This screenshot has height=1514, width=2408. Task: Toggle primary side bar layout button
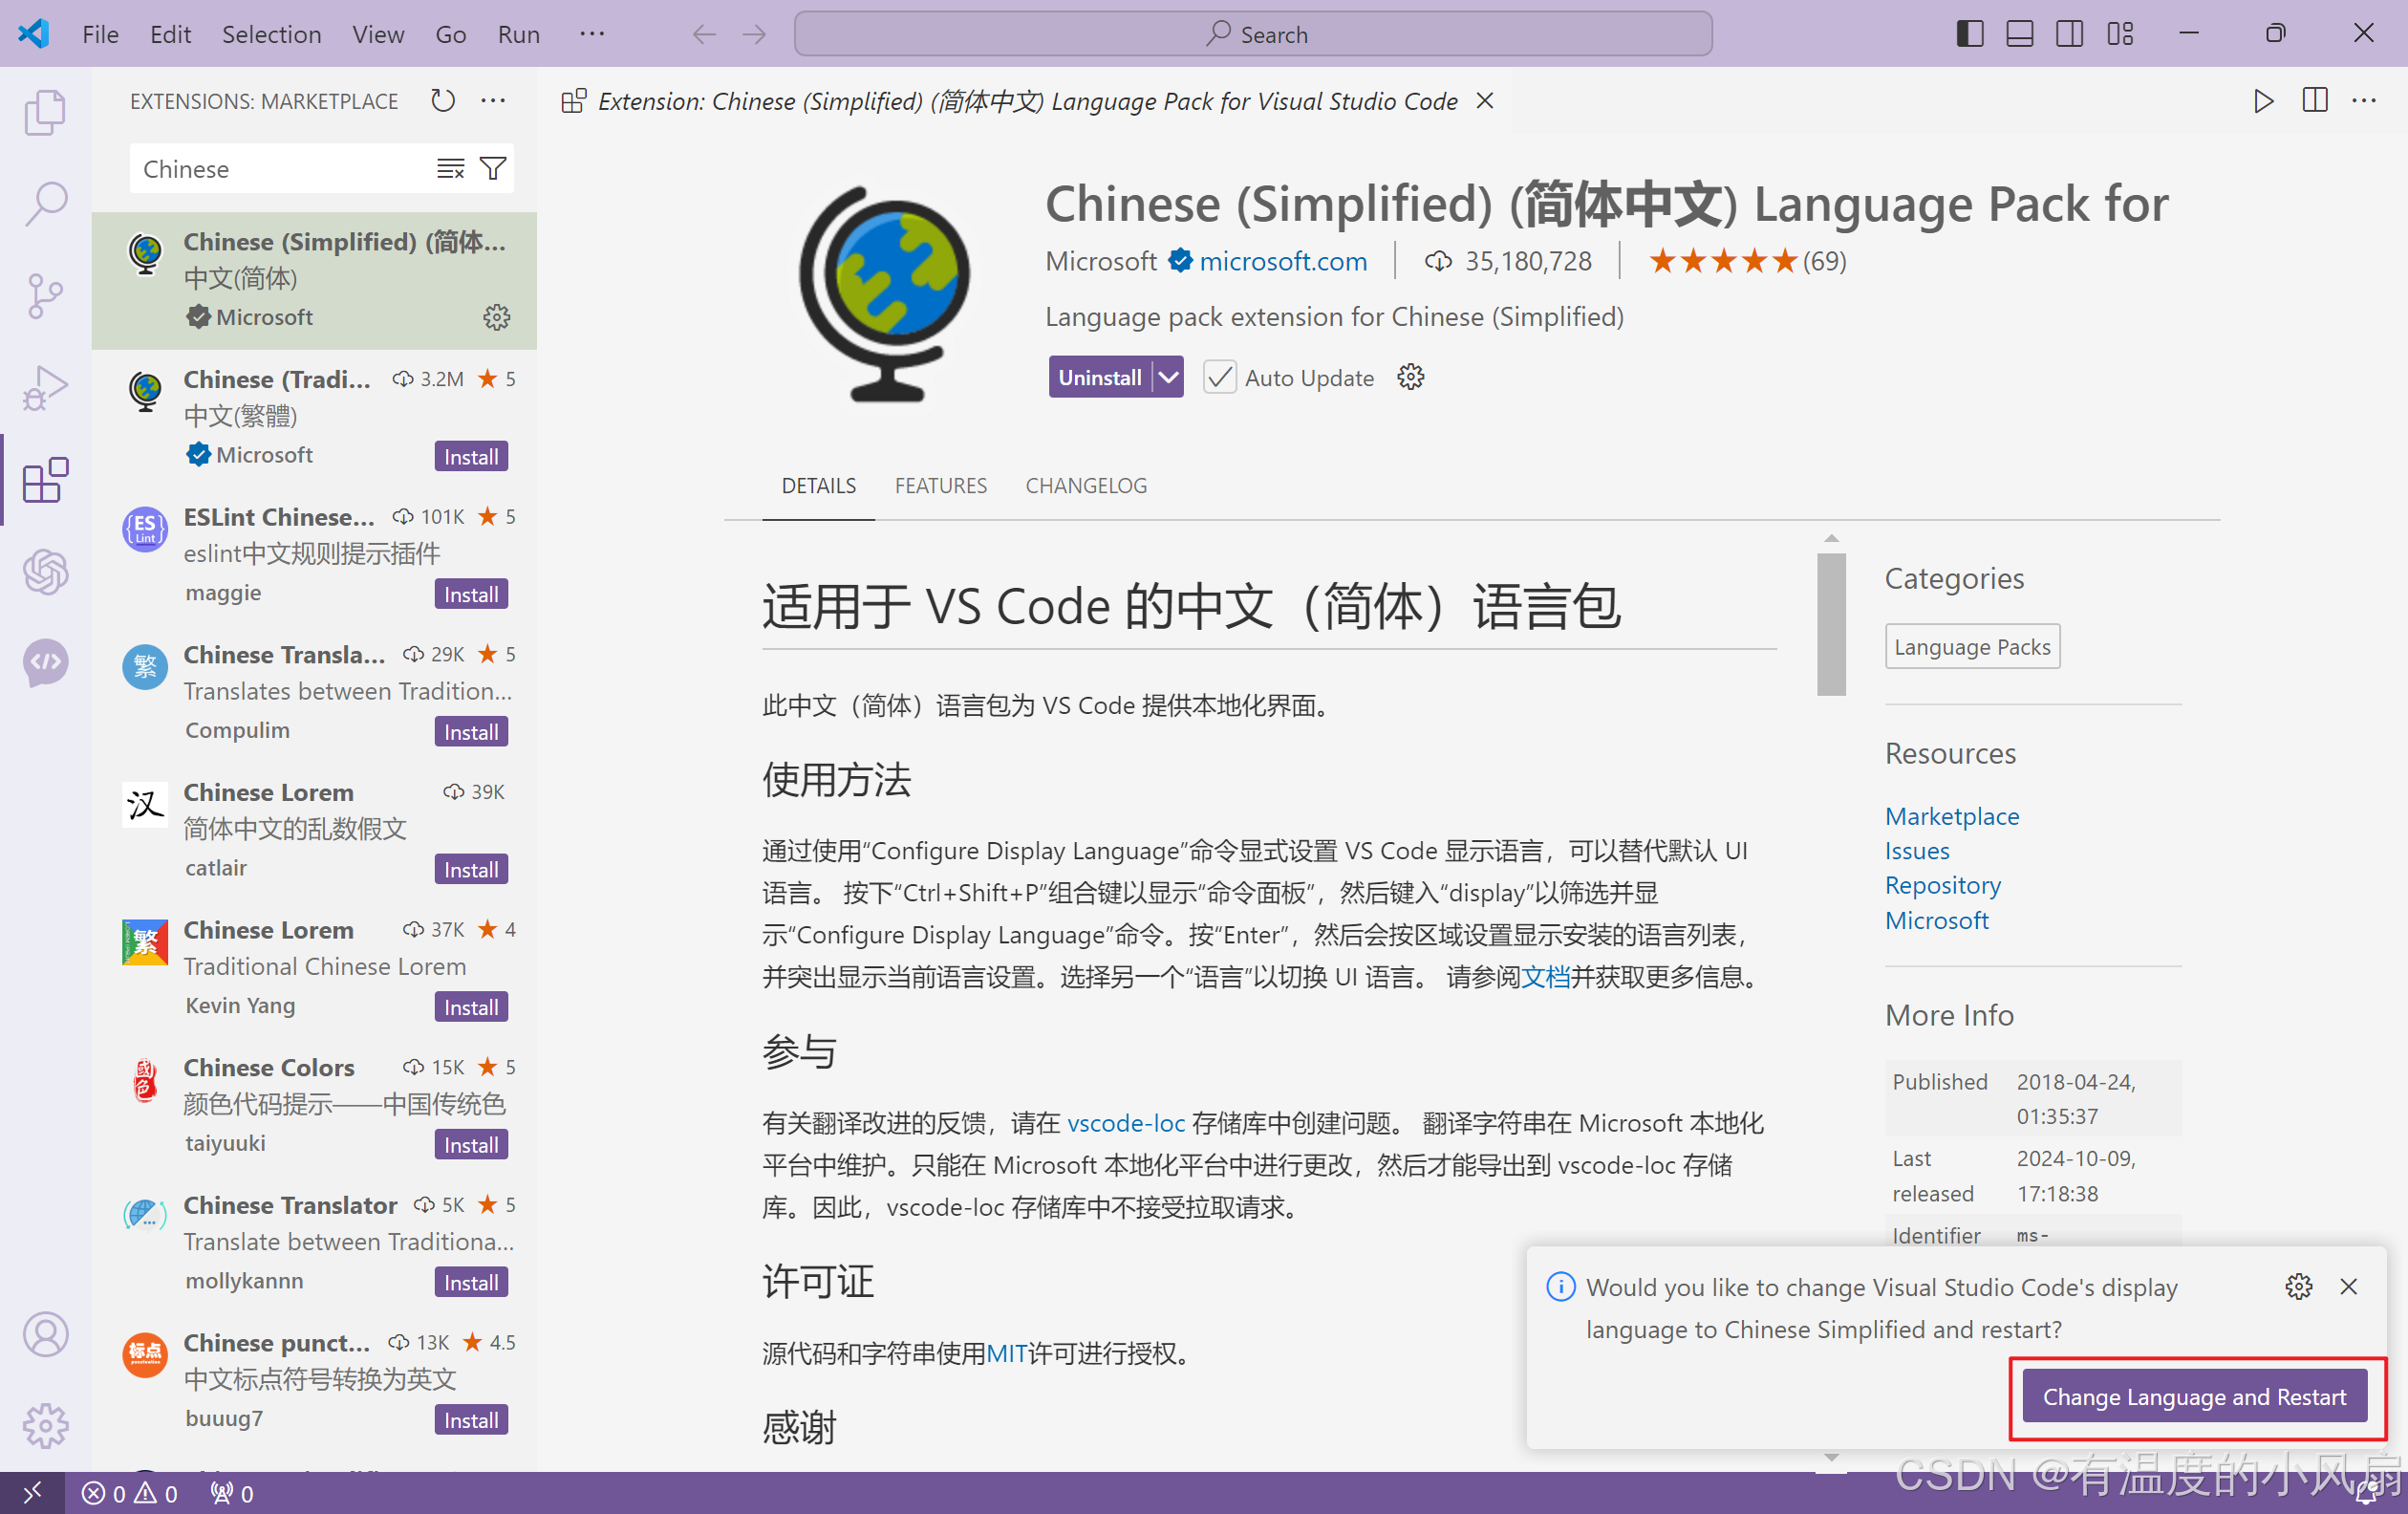coord(1969,34)
